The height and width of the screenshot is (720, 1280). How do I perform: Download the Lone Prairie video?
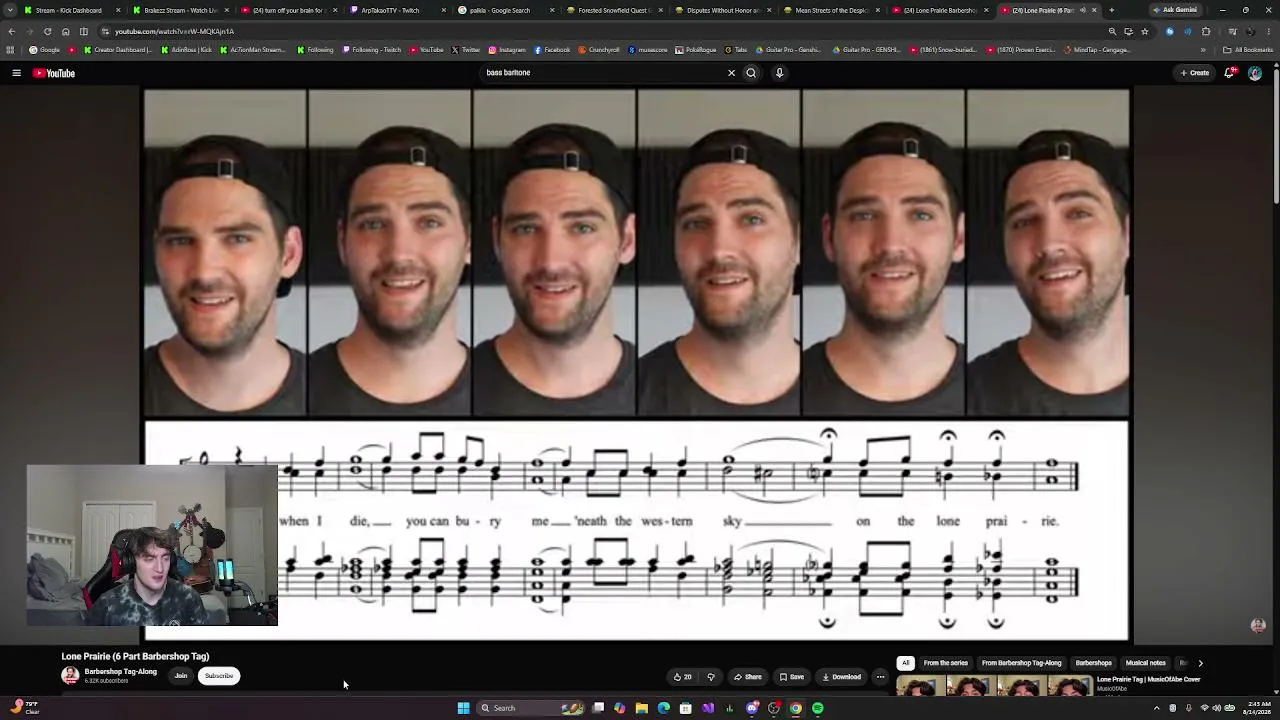(x=841, y=677)
